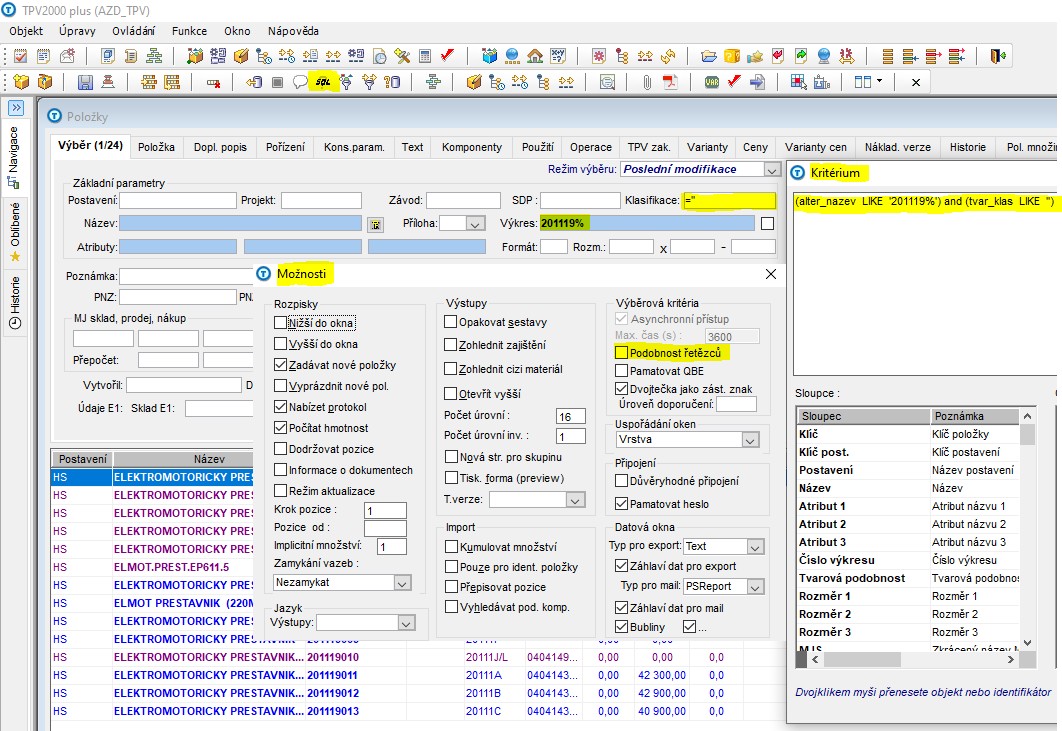Switch to the Komponenty tab
The image size is (1062, 731).
point(472,147)
